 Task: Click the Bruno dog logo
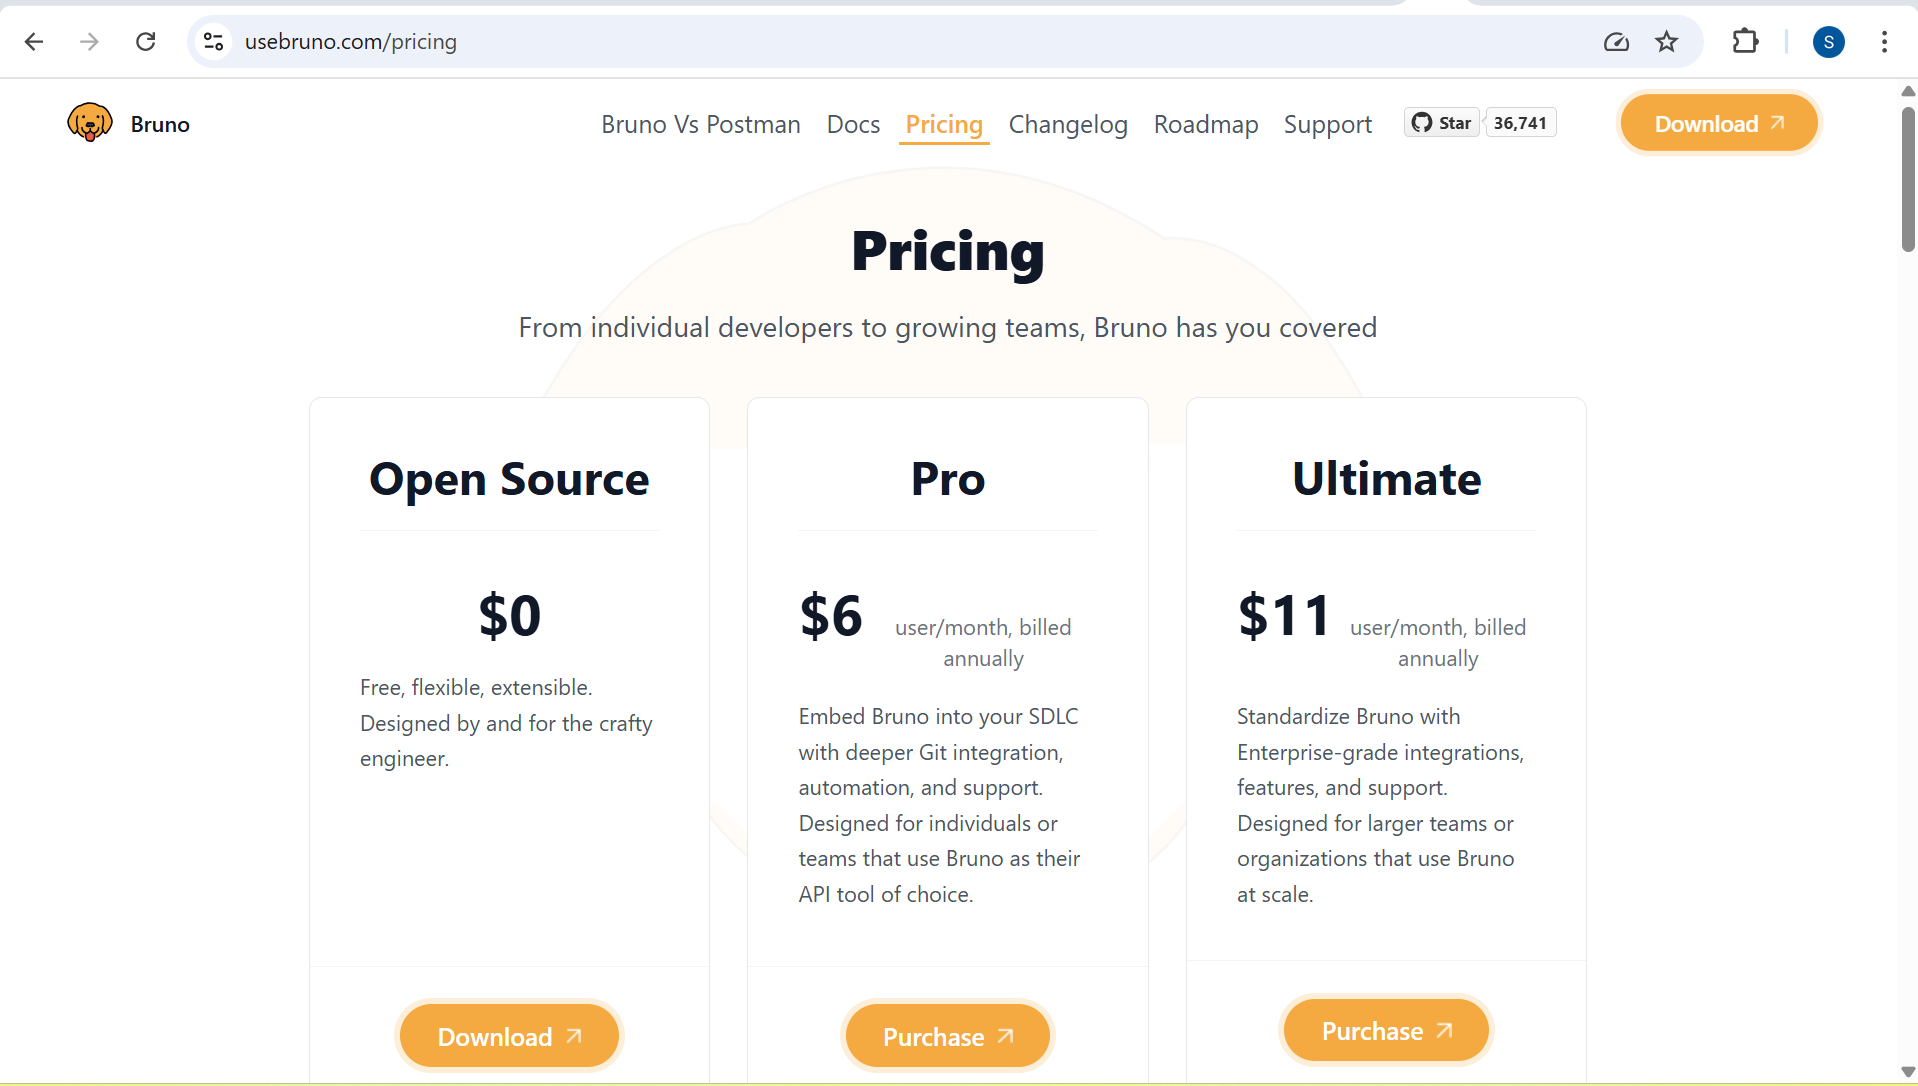(x=90, y=123)
